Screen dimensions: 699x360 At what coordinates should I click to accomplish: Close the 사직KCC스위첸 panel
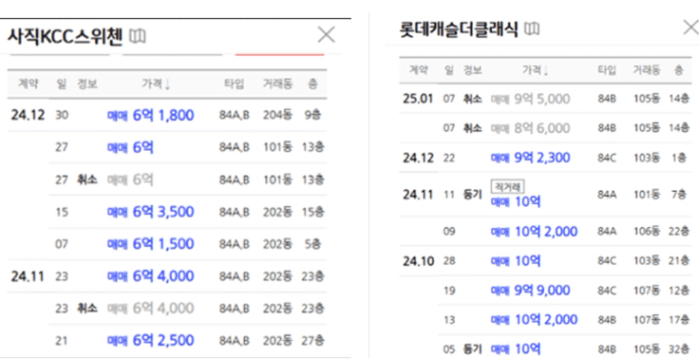[x=326, y=34]
